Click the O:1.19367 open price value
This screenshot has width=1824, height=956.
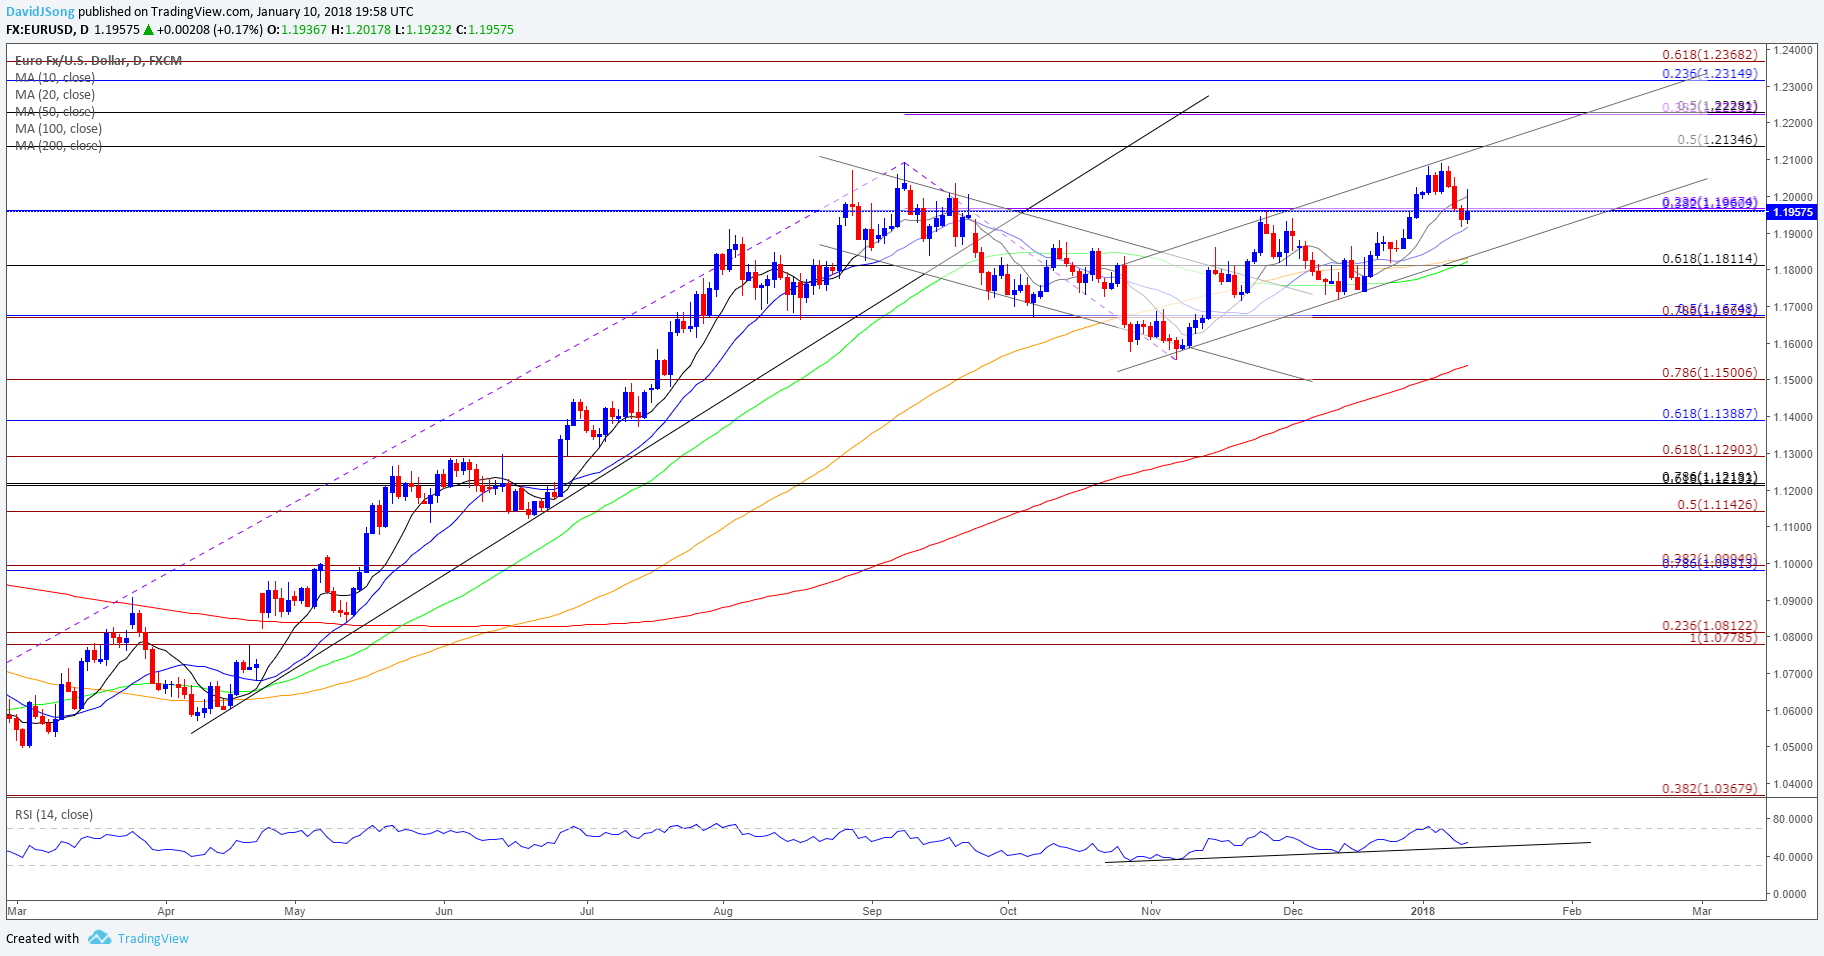[x=297, y=30]
